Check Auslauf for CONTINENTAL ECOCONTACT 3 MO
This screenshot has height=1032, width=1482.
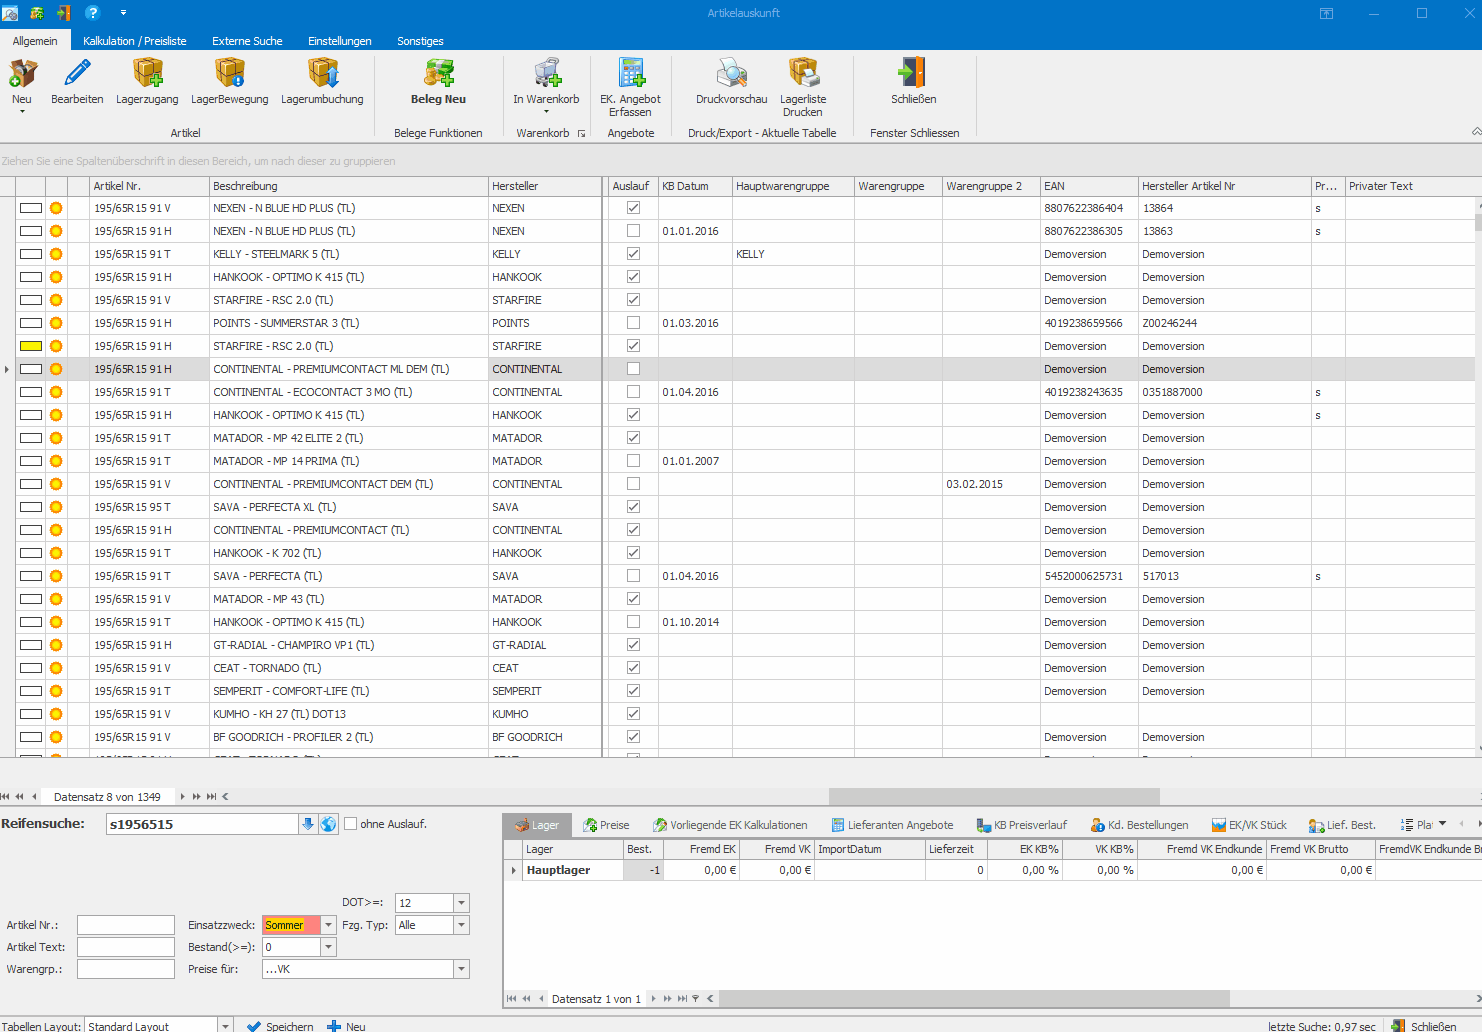pyautogui.click(x=633, y=392)
